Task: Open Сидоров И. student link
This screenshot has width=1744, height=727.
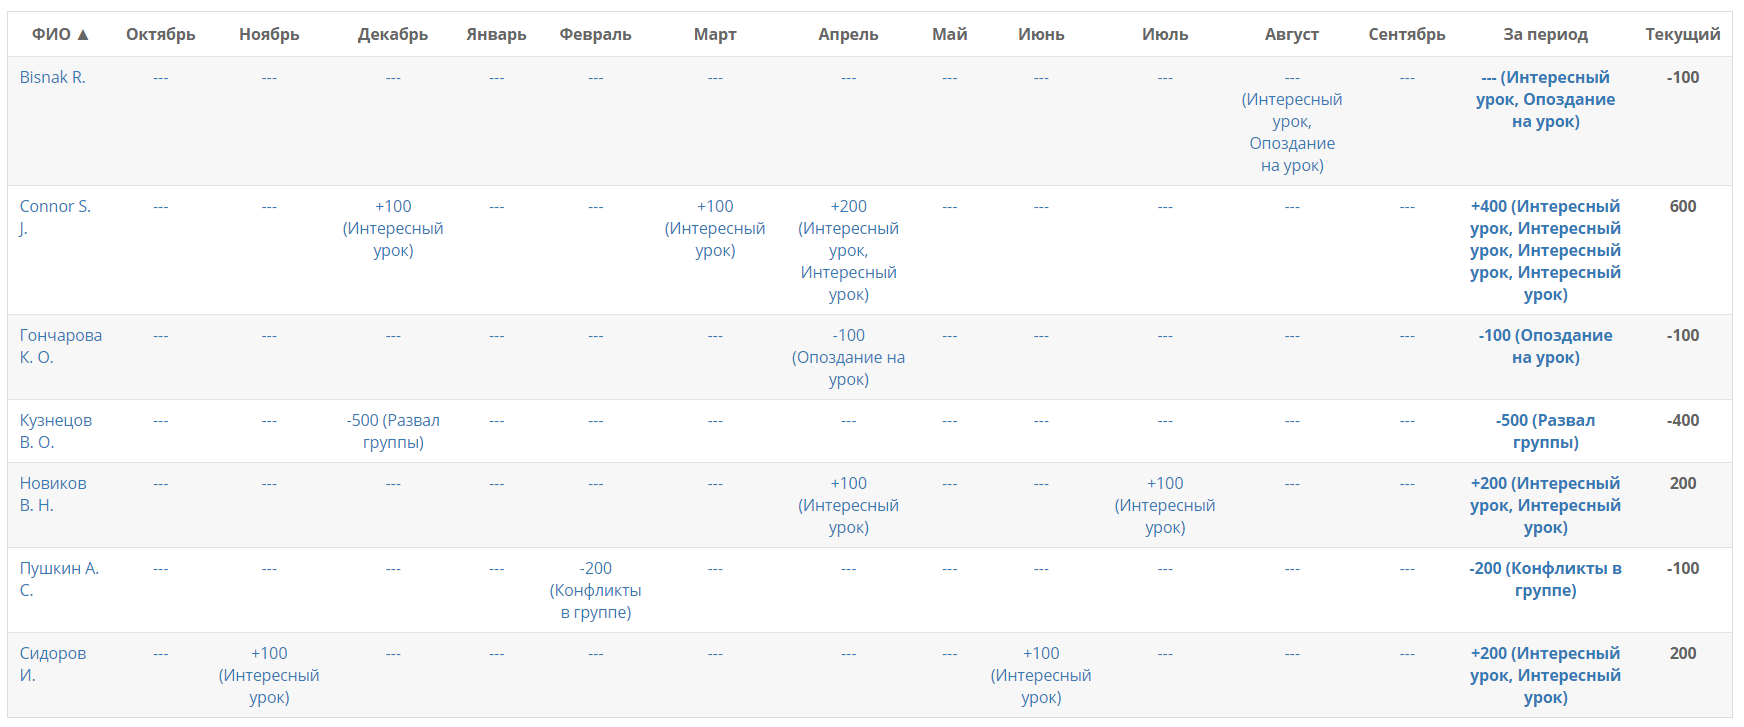Action: [x=53, y=664]
